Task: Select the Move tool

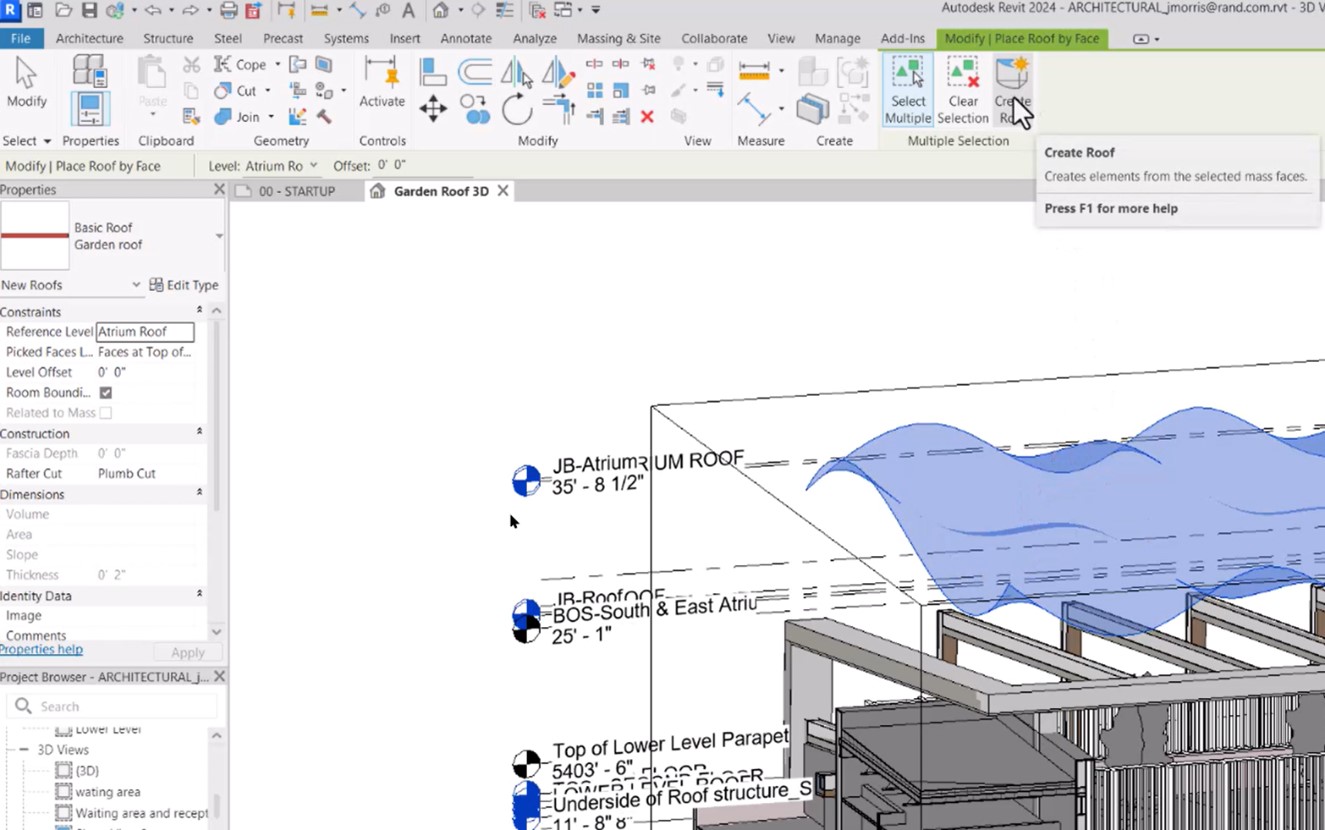Action: click(x=433, y=109)
